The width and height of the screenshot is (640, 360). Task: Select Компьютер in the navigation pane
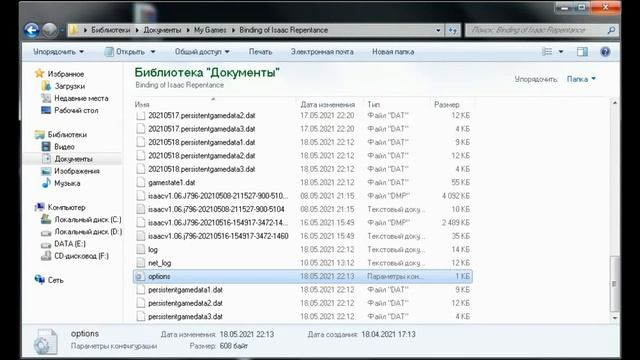pos(66,207)
